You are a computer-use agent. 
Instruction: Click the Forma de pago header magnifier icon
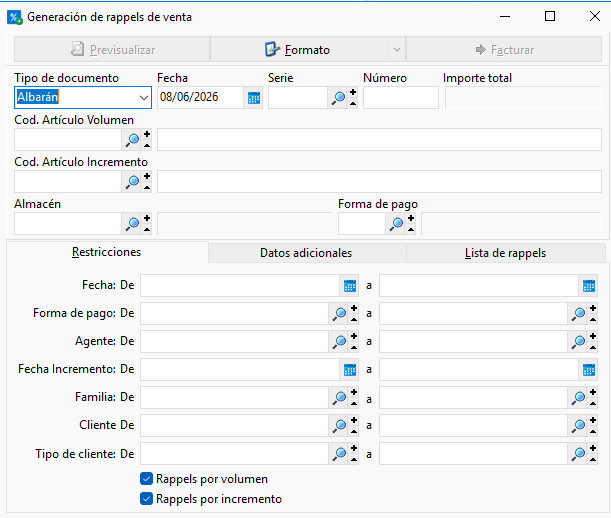pyautogui.click(x=397, y=224)
